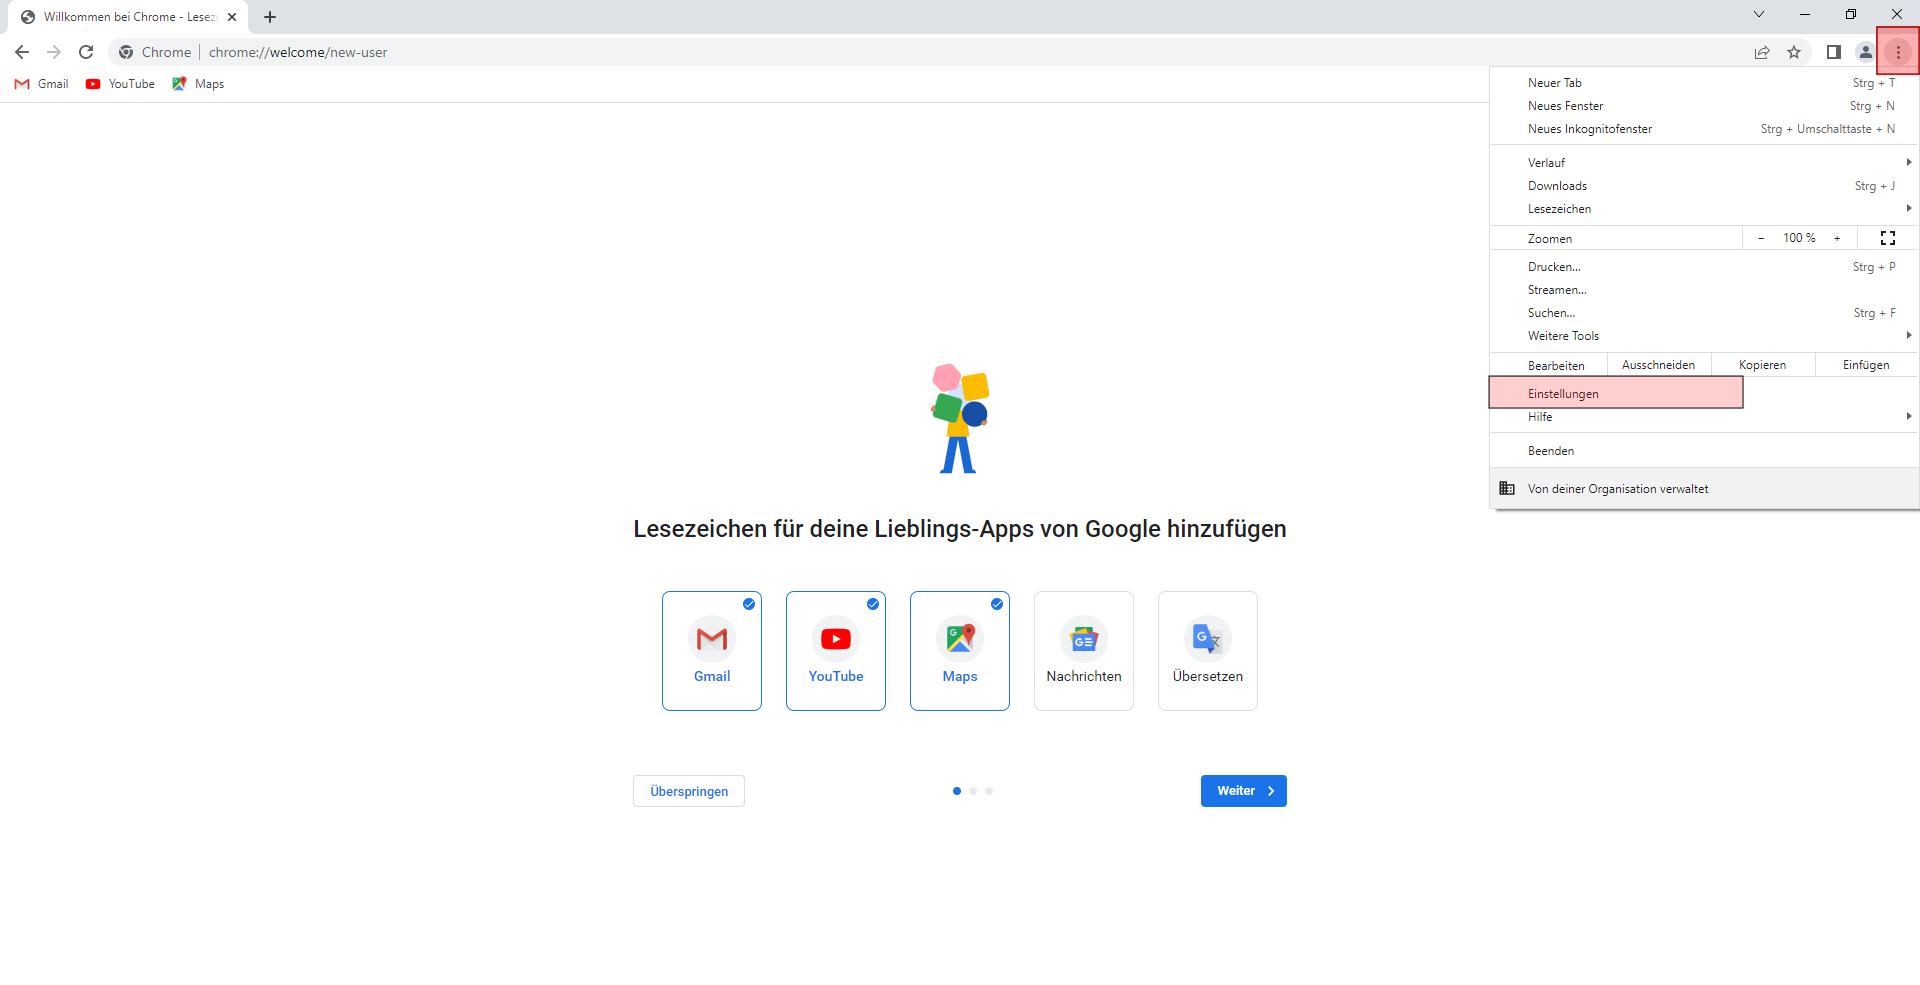The height and width of the screenshot is (985, 1920).
Task: Click the Strg + T shortcut text
Action: click(x=1874, y=83)
